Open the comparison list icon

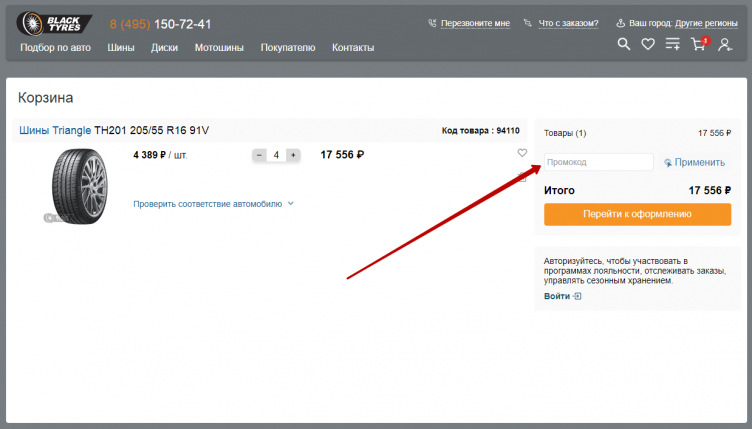click(672, 45)
